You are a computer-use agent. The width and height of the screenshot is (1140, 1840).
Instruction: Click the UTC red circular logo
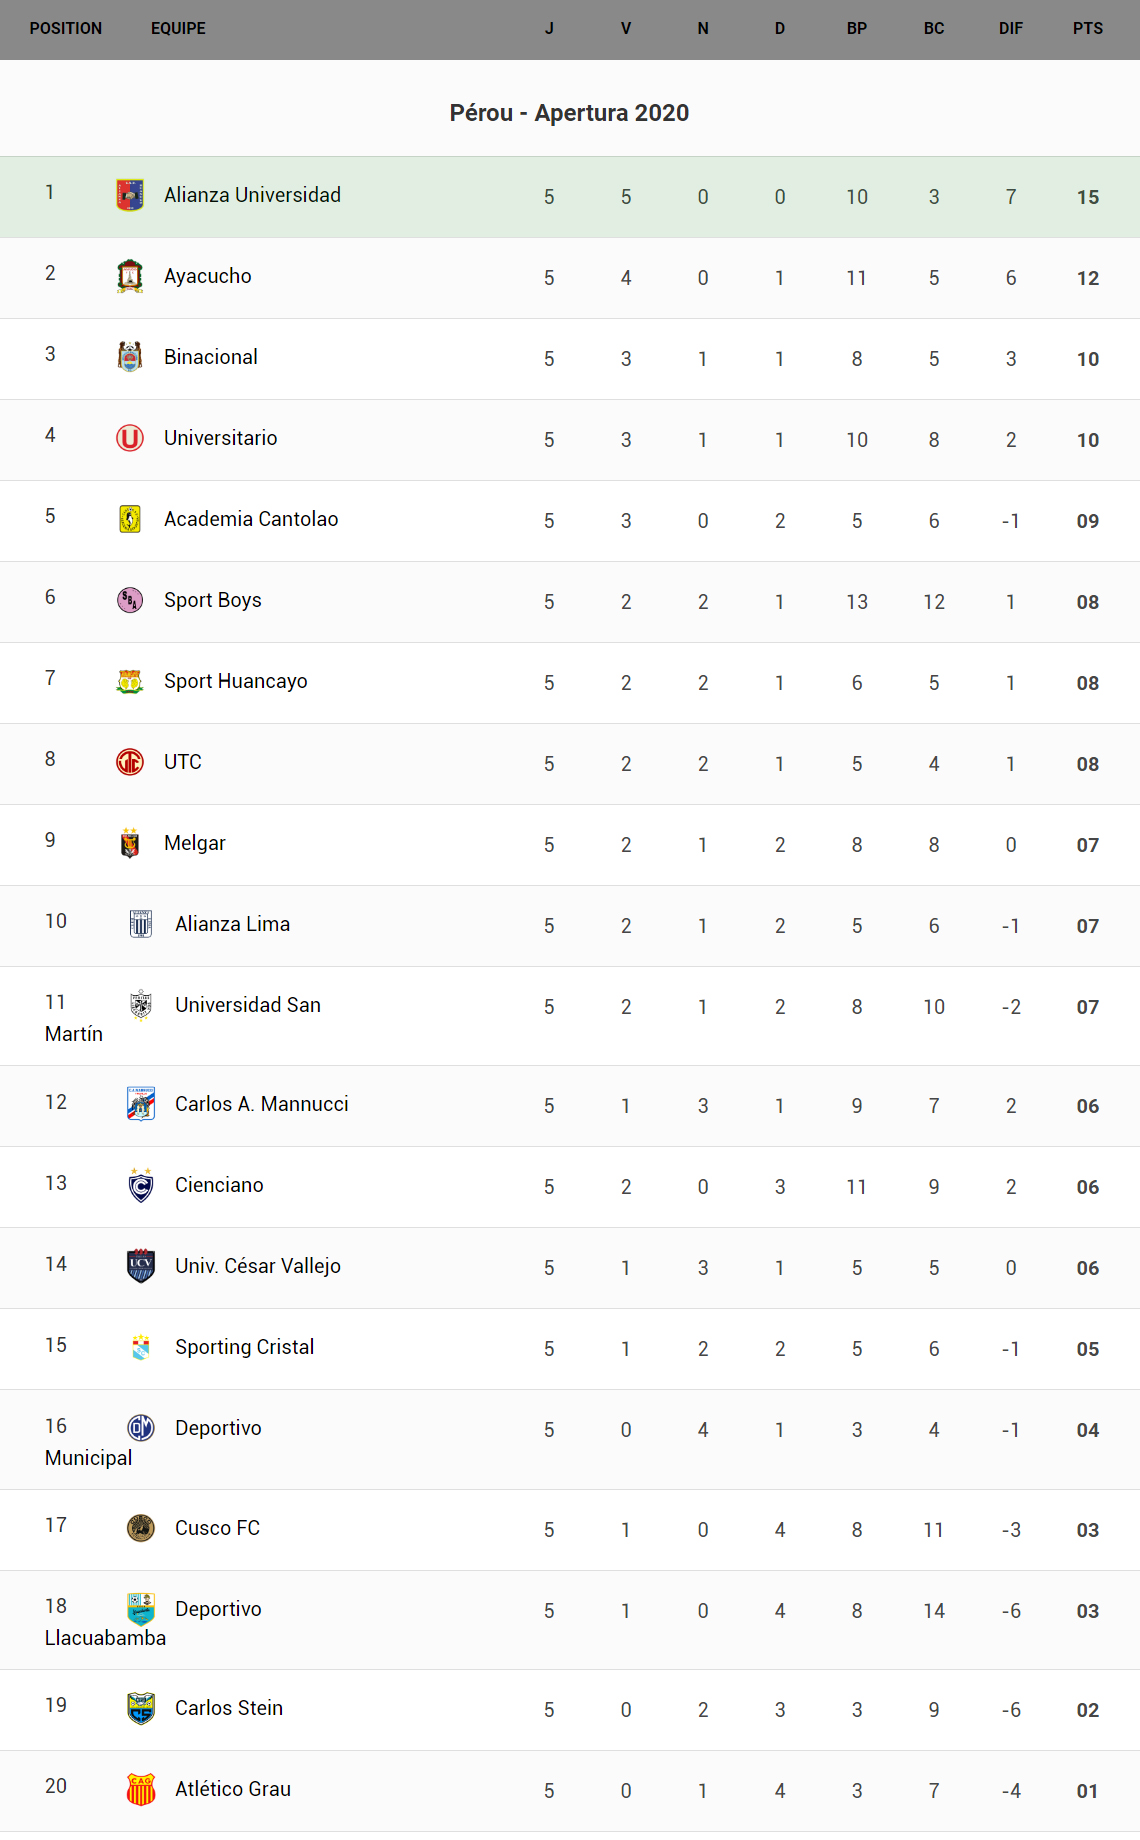pyautogui.click(x=130, y=762)
